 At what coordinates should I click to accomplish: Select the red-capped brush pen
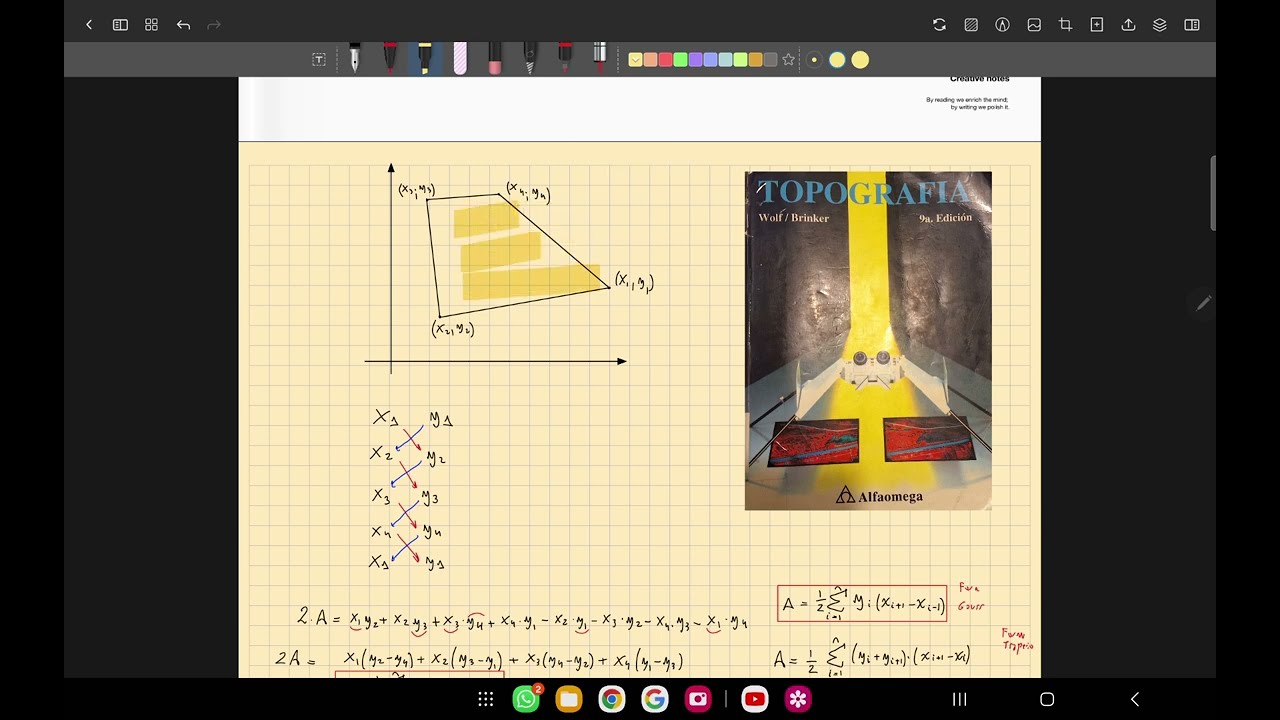tap(389, 58)
